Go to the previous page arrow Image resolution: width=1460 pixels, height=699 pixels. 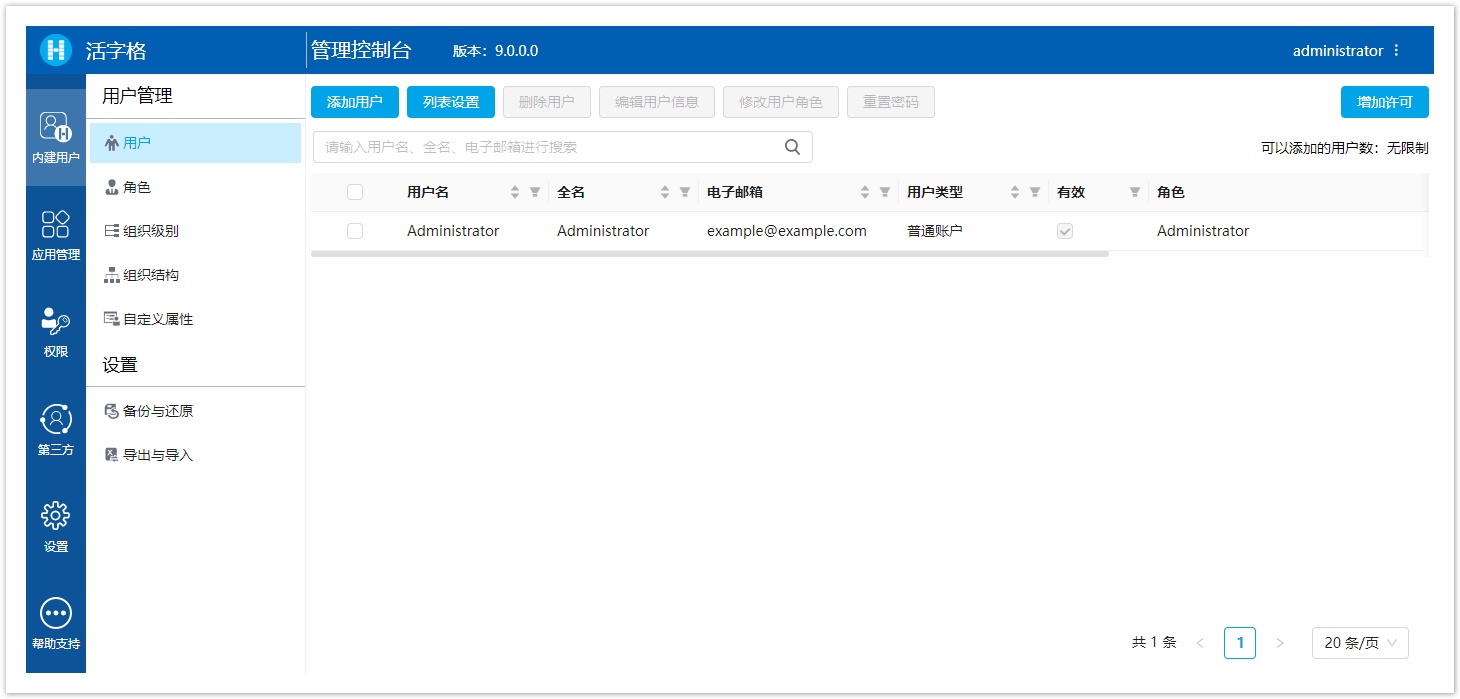click(x=1200, y=643)
